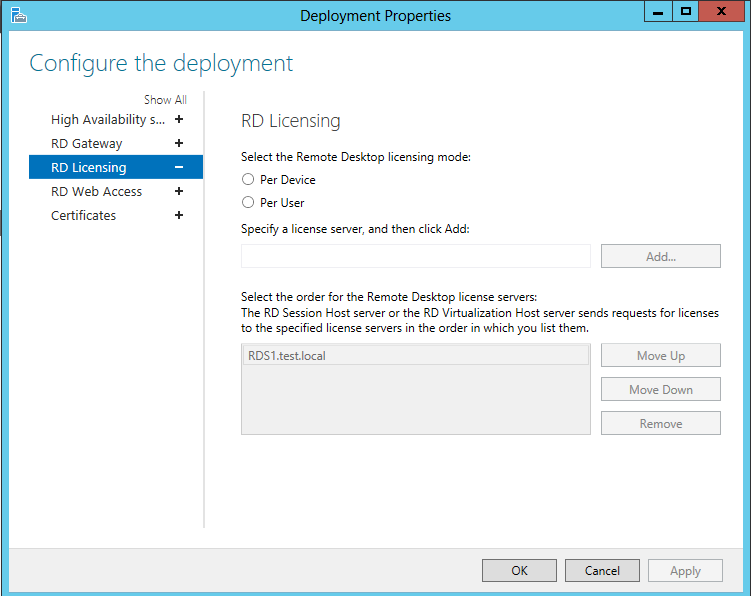Image resolution: width=751 pixels, height=596 pixels.
Task: Open the RD Gateway settings page
Action: [x=87, y=144]
